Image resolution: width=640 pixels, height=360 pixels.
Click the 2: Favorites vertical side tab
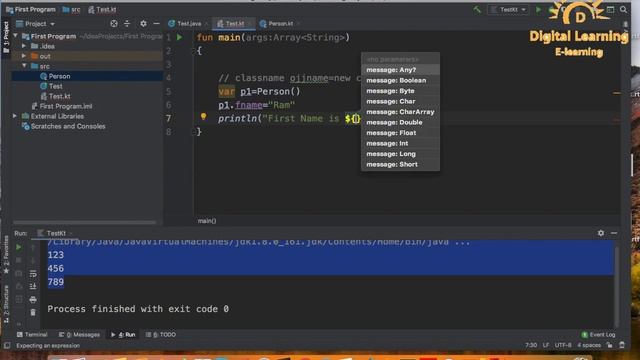pyautogui.click(x=6, y=255)
